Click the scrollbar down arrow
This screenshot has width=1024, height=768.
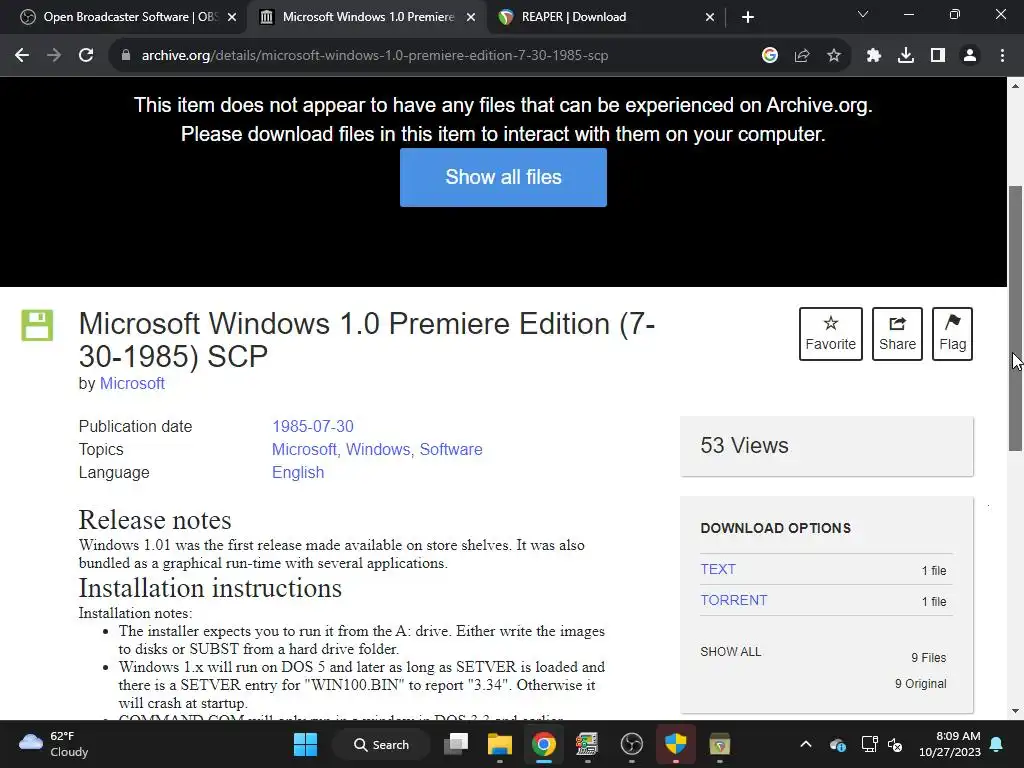[x=1016, y=711]
